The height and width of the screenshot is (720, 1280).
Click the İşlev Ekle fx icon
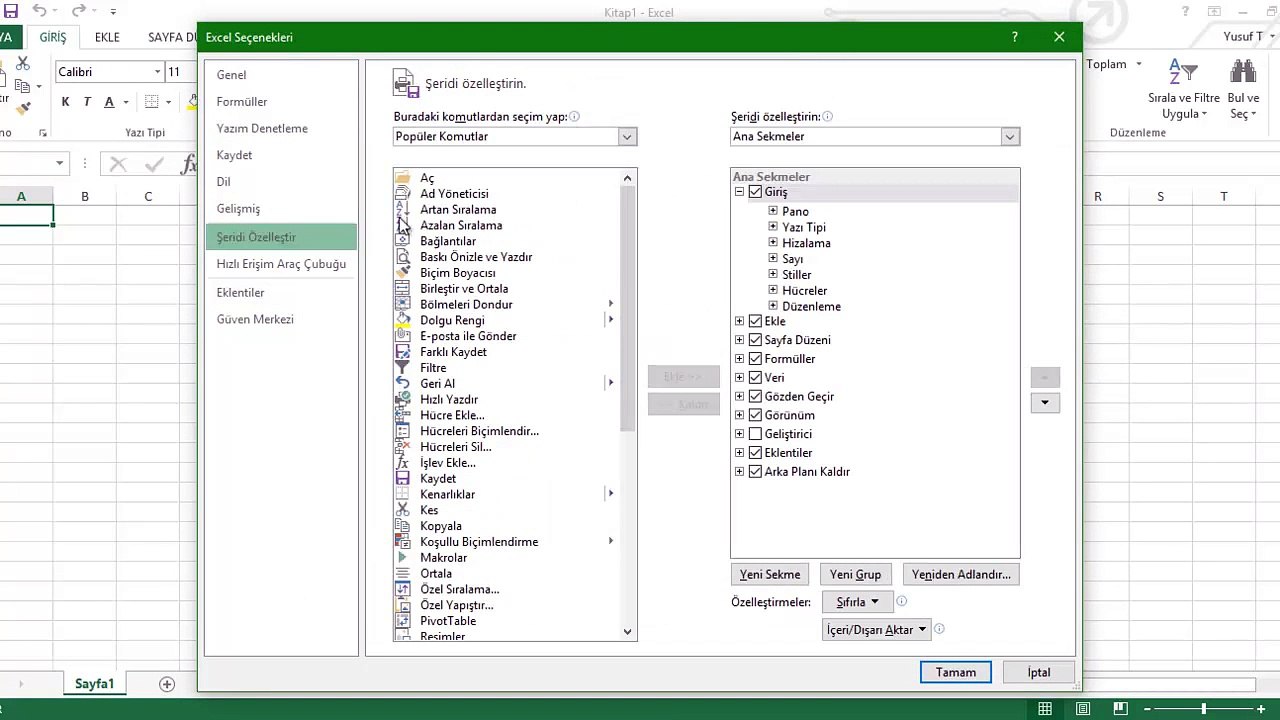(403, 463)
